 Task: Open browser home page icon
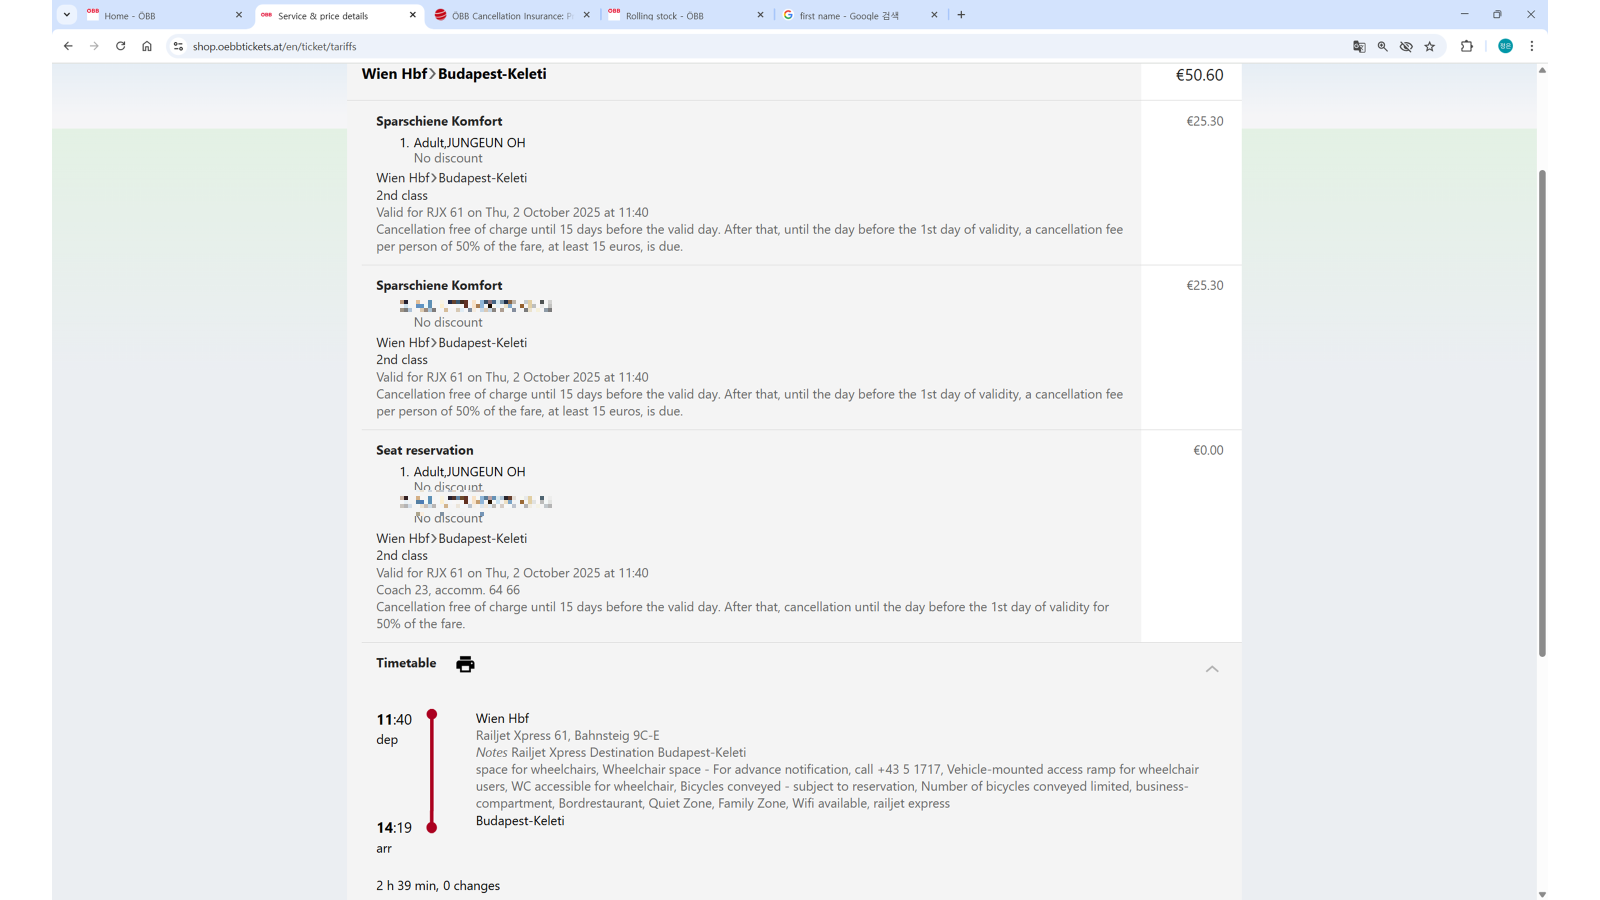point(147,46)
